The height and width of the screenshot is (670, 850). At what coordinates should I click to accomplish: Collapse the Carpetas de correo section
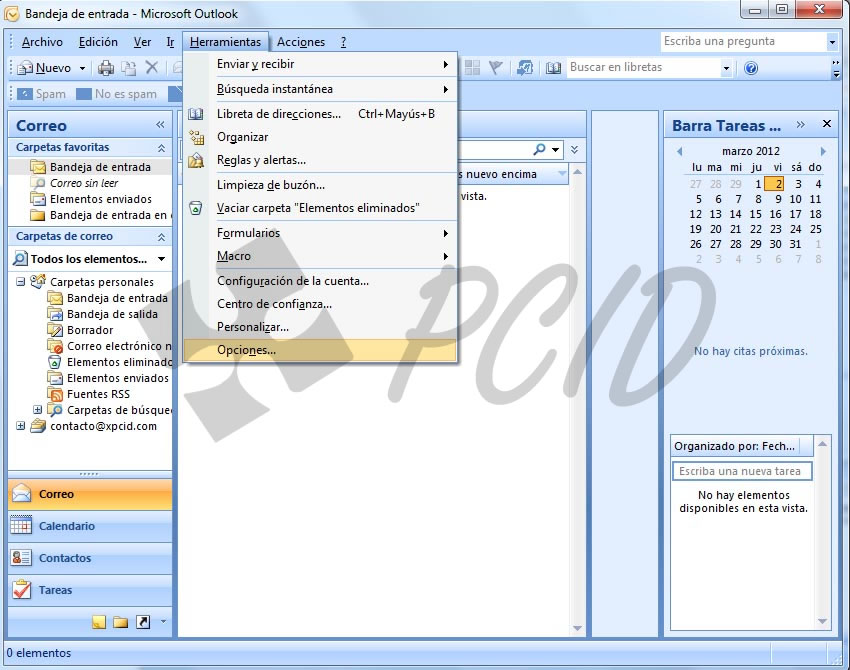(161, 237)
